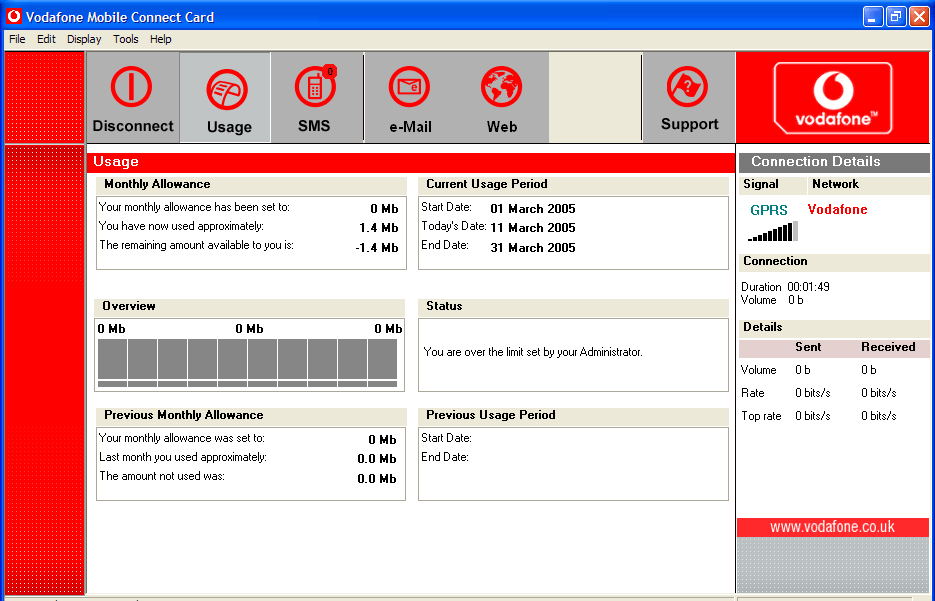Click 'Last month you used approximately' line
The image size is (935, 601).
[x=182, y=457]
